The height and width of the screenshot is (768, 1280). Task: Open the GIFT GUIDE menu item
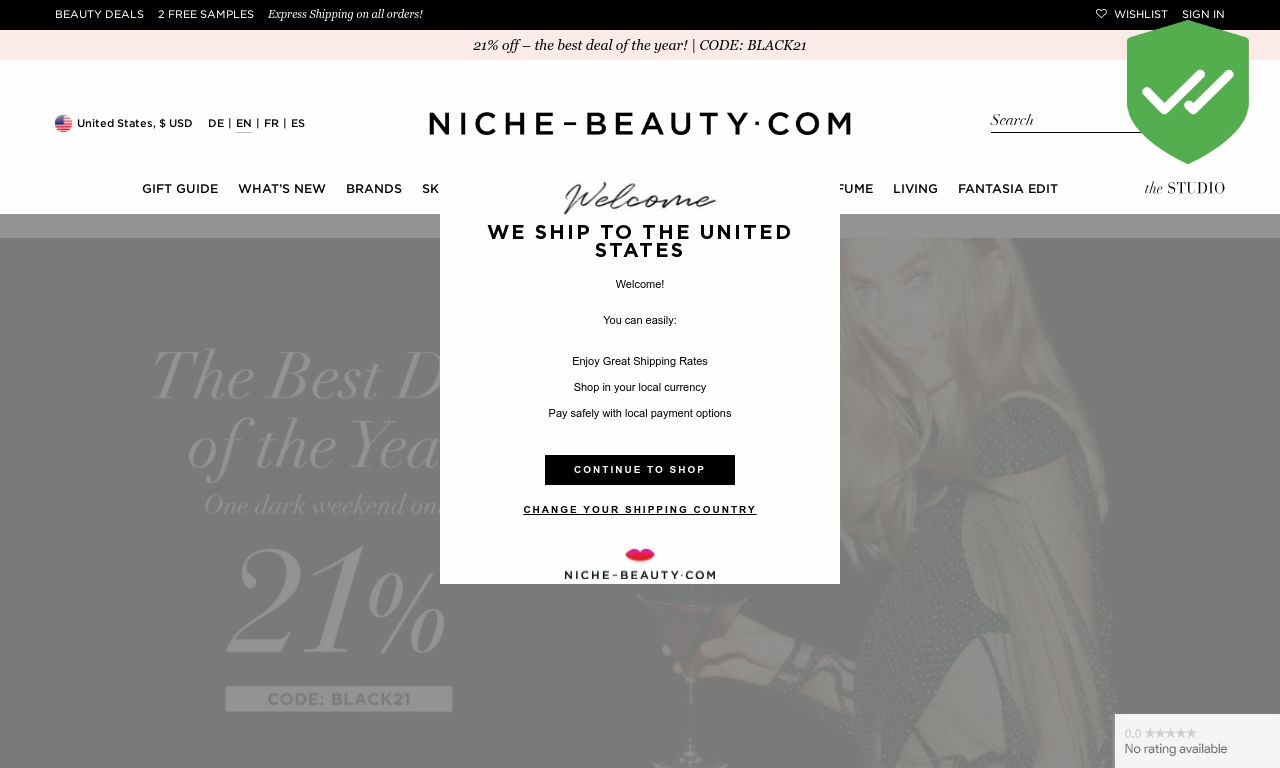coord(180,189)
